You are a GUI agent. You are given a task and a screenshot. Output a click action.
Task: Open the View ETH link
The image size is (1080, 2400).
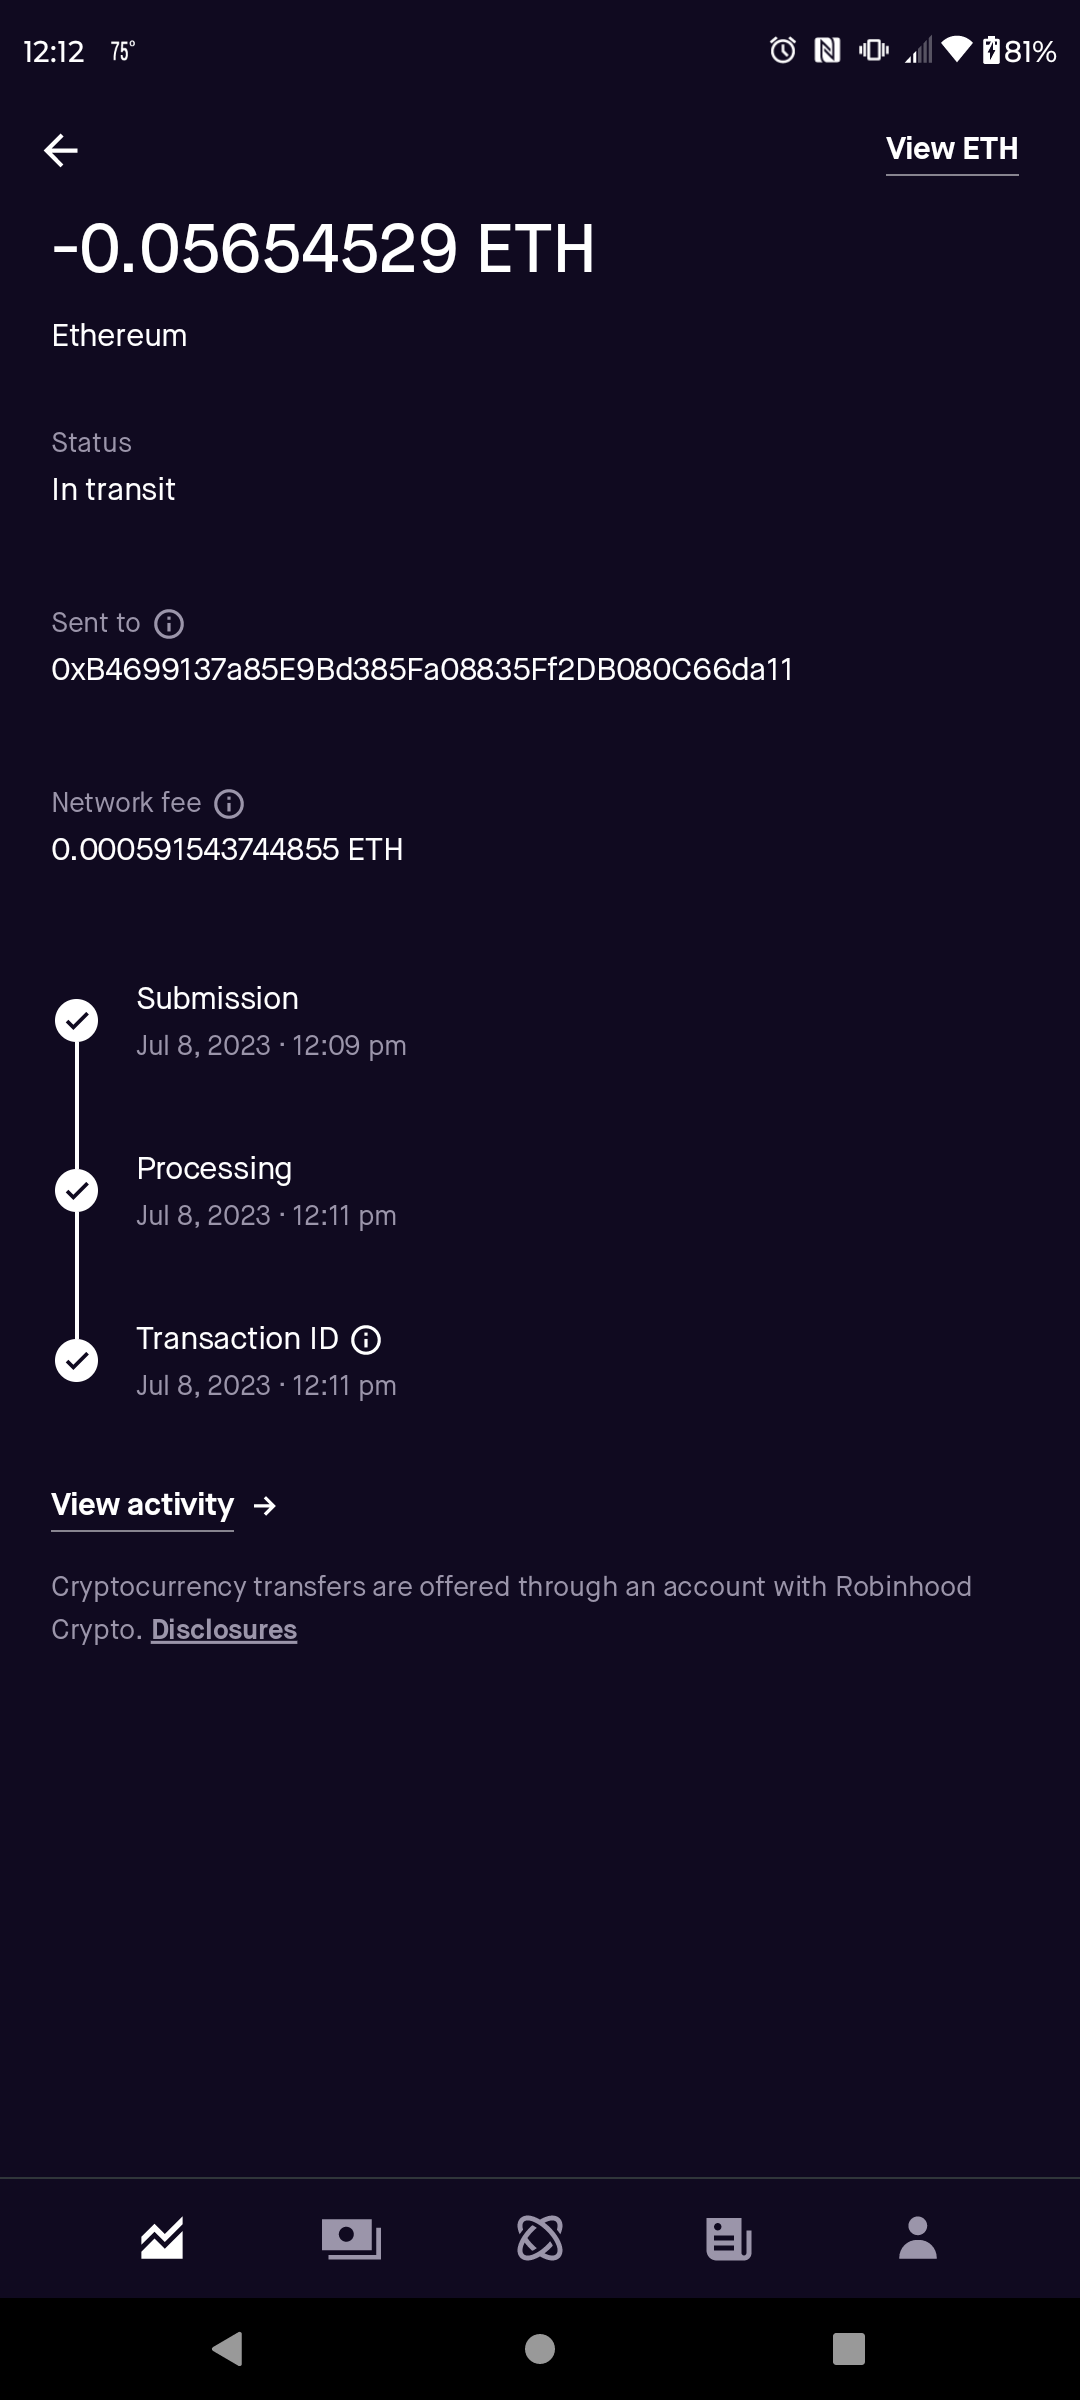tap(951, 149)
